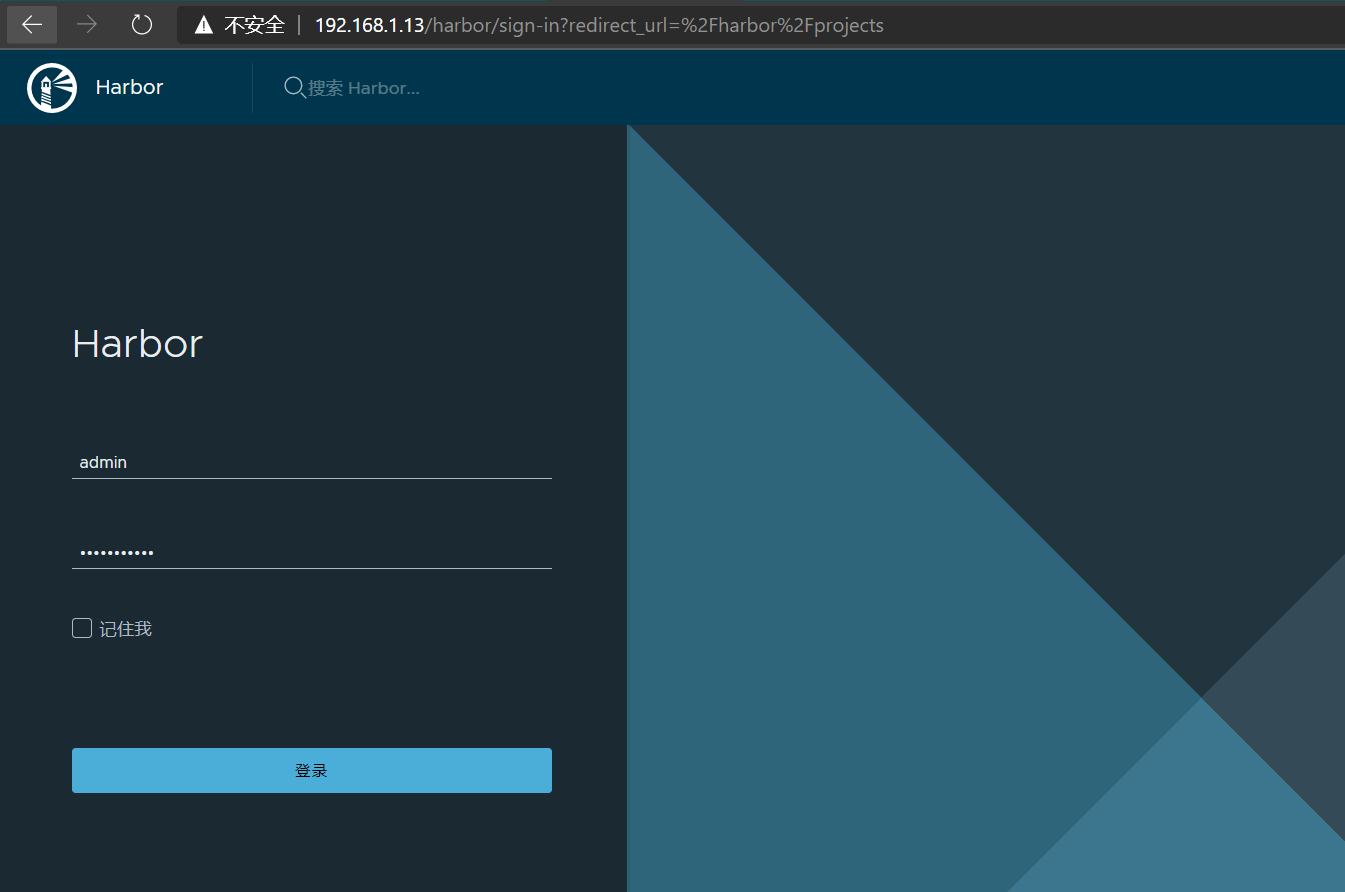Click the browser back arrow button
The height and width of the screenshot is (892, 1345).
tap(32, 25)
